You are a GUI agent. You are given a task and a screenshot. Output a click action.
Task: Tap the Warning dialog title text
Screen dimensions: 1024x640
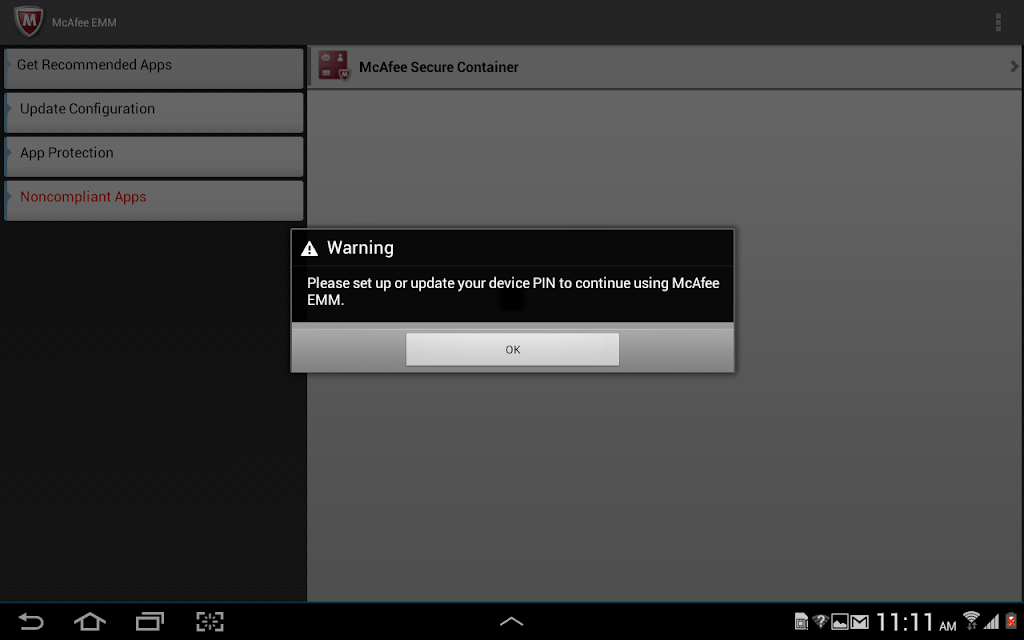coord(360,248)
